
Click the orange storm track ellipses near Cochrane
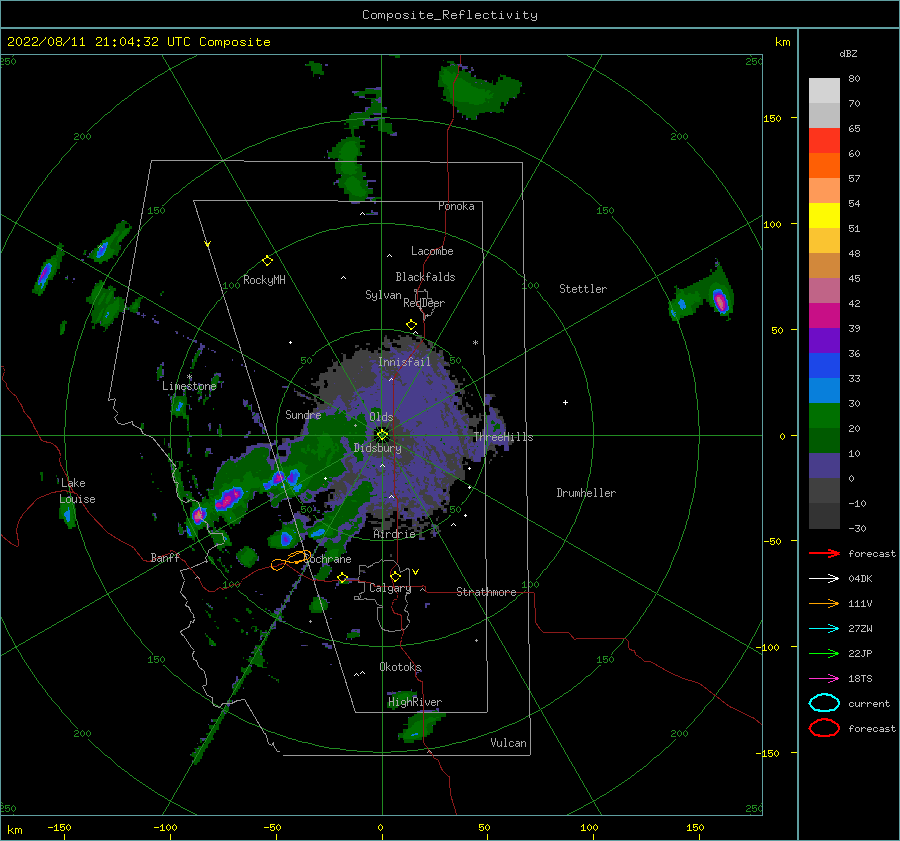[x=292, y=560]
